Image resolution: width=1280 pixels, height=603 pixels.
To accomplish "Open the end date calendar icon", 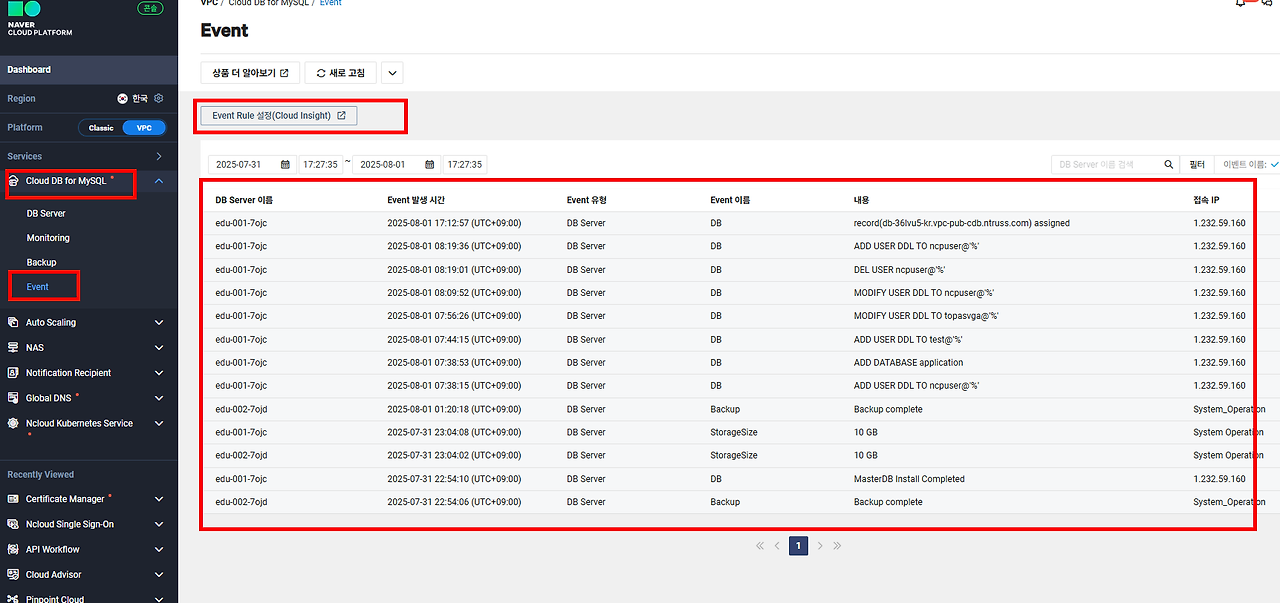I will [x=430, y=165].
